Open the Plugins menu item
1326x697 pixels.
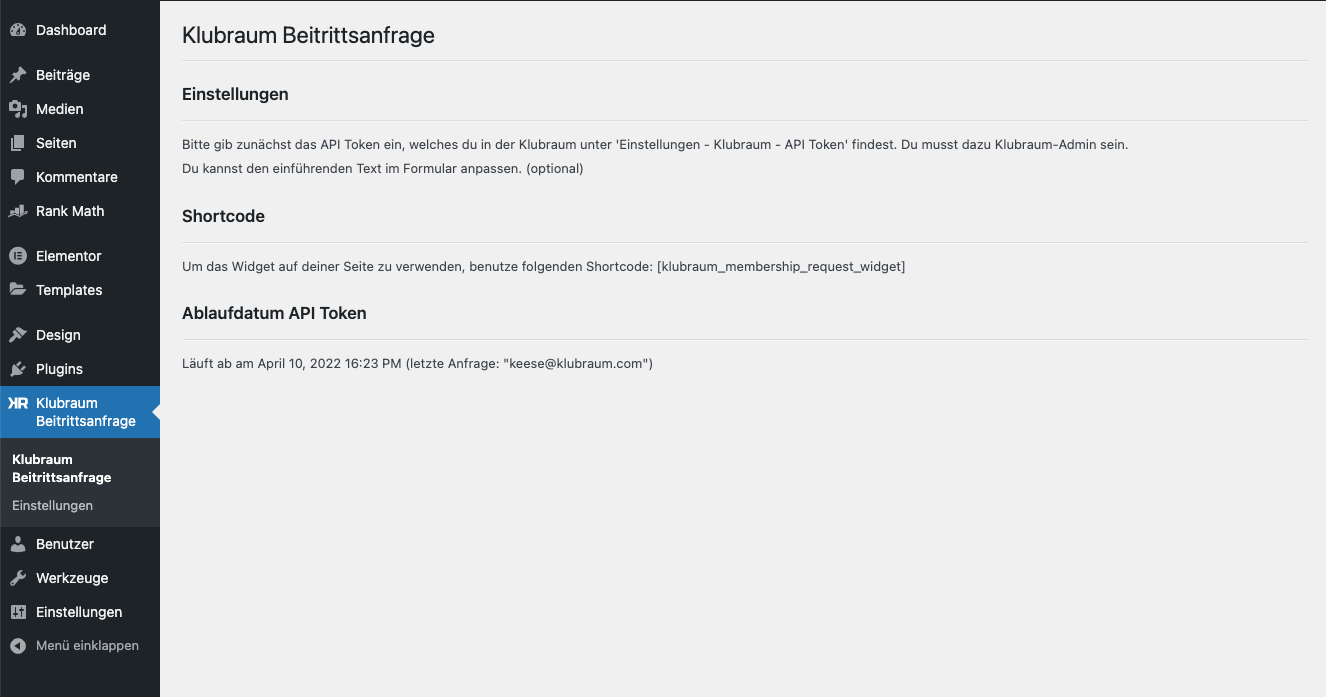(x=59, y=369)
